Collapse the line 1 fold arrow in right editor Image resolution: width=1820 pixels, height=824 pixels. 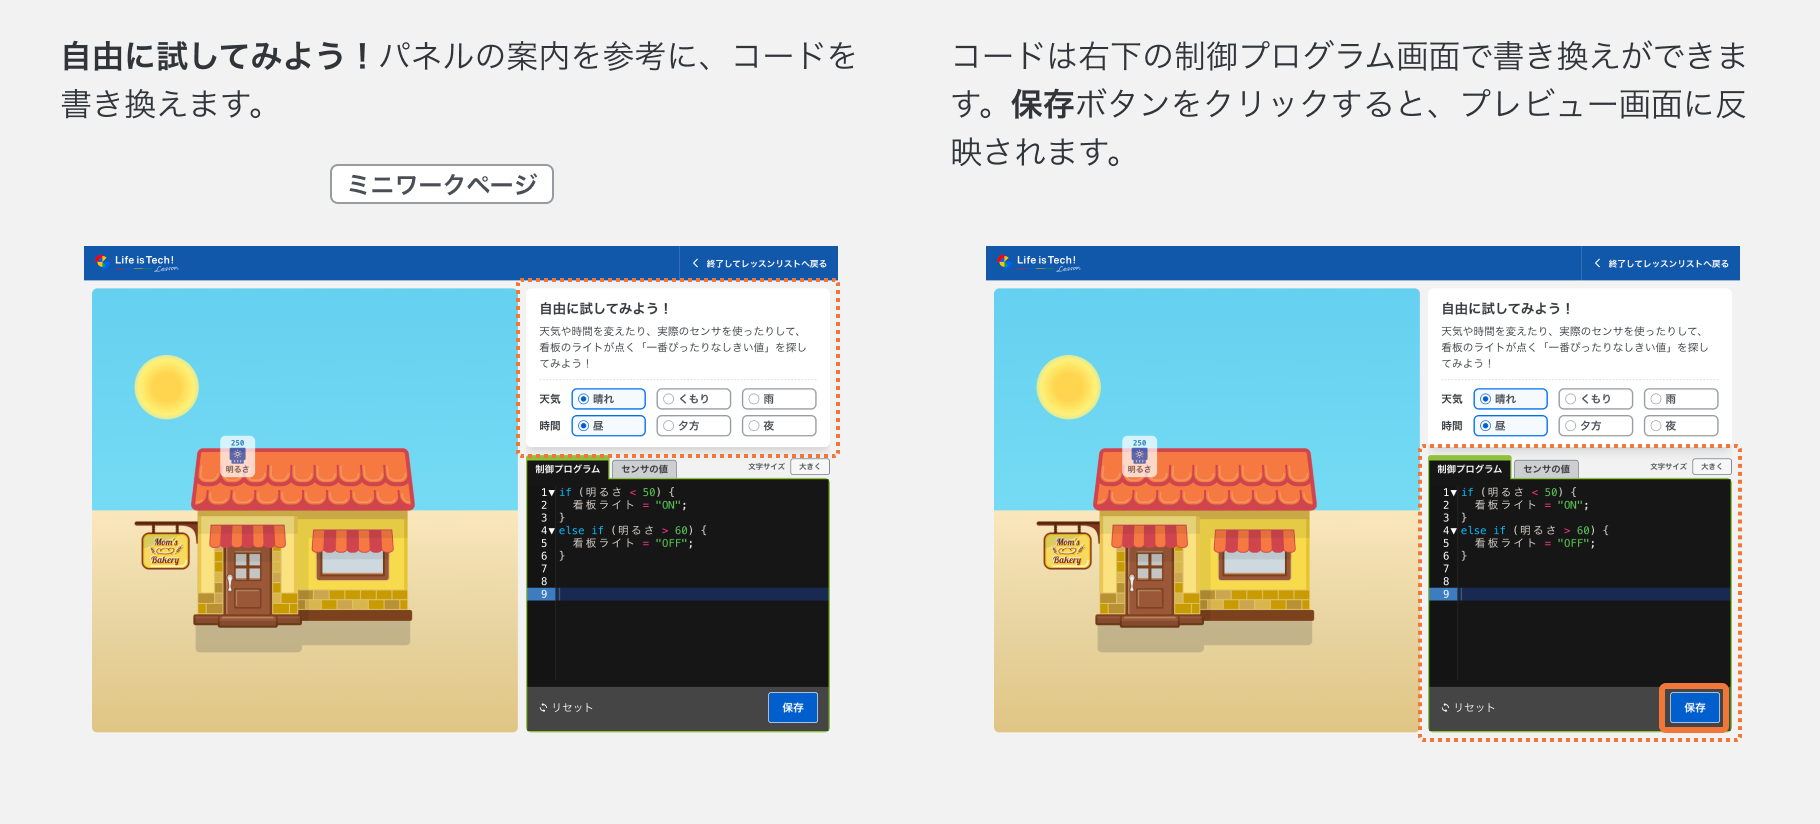pos(1454,493)
